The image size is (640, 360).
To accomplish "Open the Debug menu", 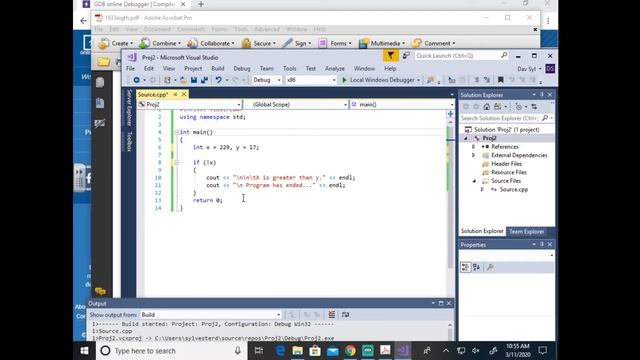I will [242, 69].
